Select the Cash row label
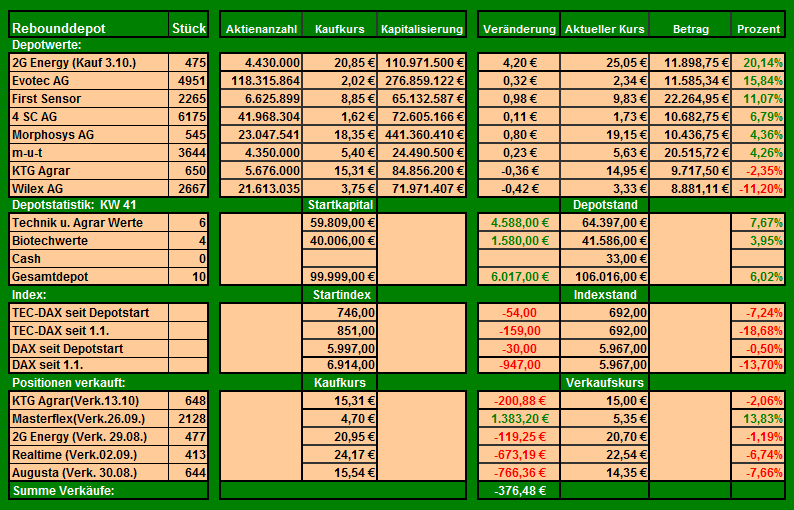 pos(89,259)
